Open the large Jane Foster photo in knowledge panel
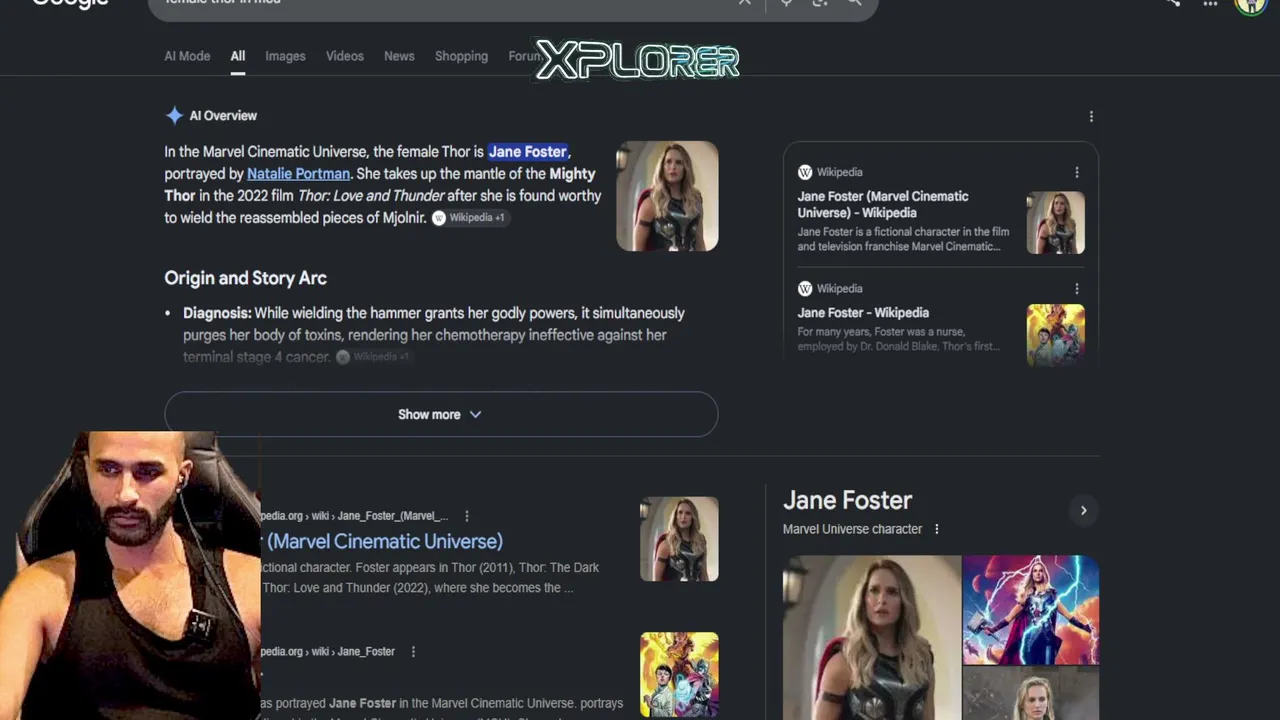This screenshot has height=720, width=1280. point(872,638)
